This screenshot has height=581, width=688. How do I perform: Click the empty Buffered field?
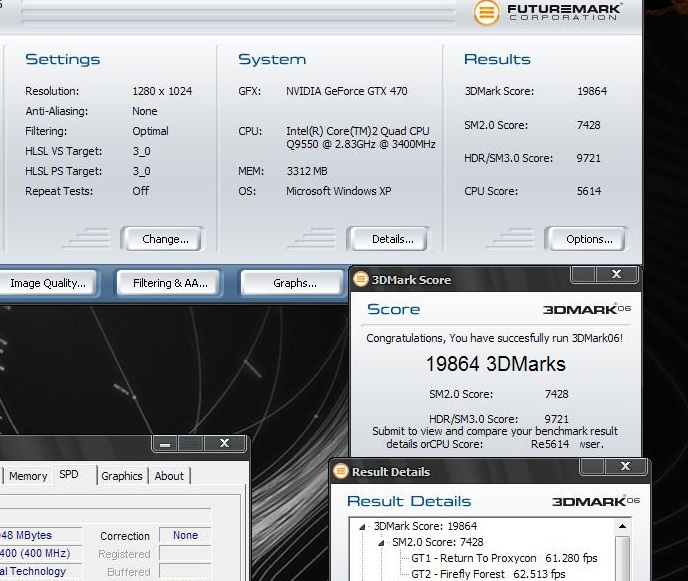tap(185, 572)
